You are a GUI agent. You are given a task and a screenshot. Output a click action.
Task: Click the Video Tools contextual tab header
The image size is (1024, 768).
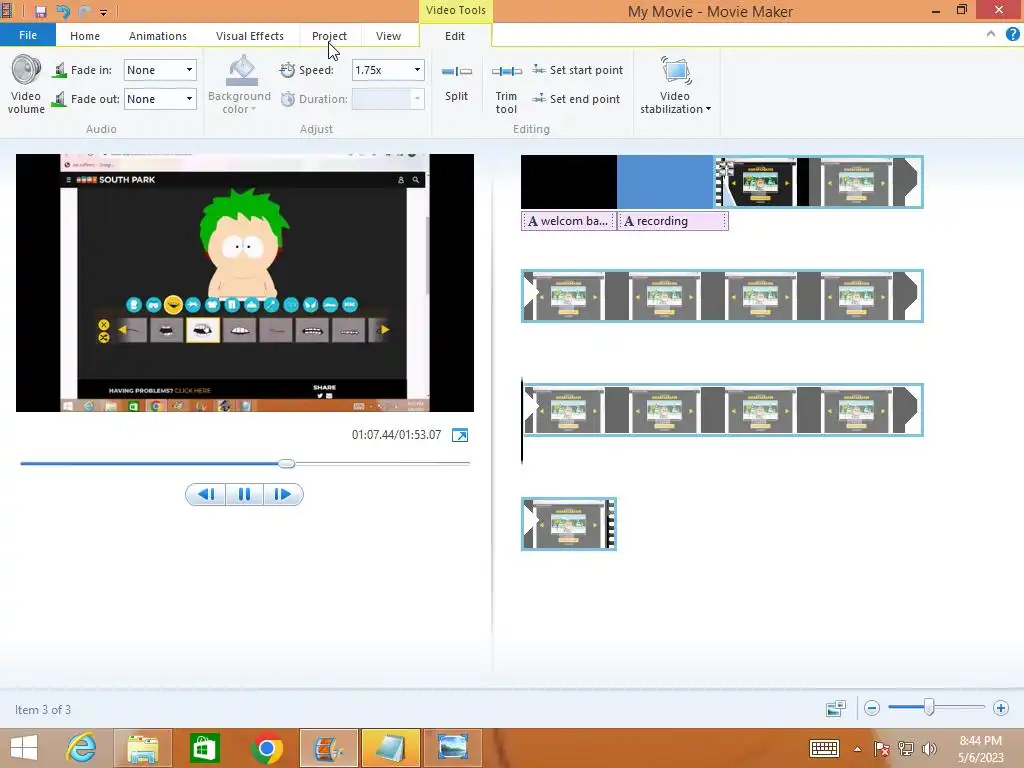455,10
